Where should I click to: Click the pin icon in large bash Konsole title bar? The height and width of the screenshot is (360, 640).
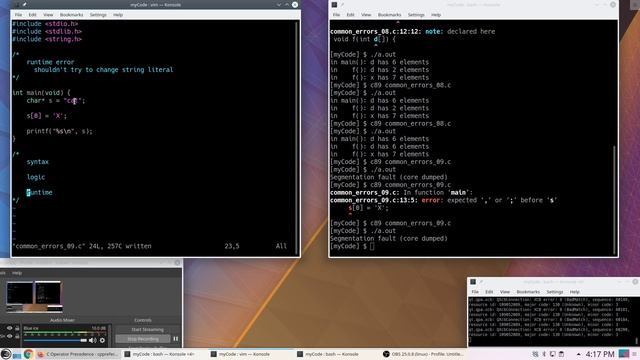[342, 4]
